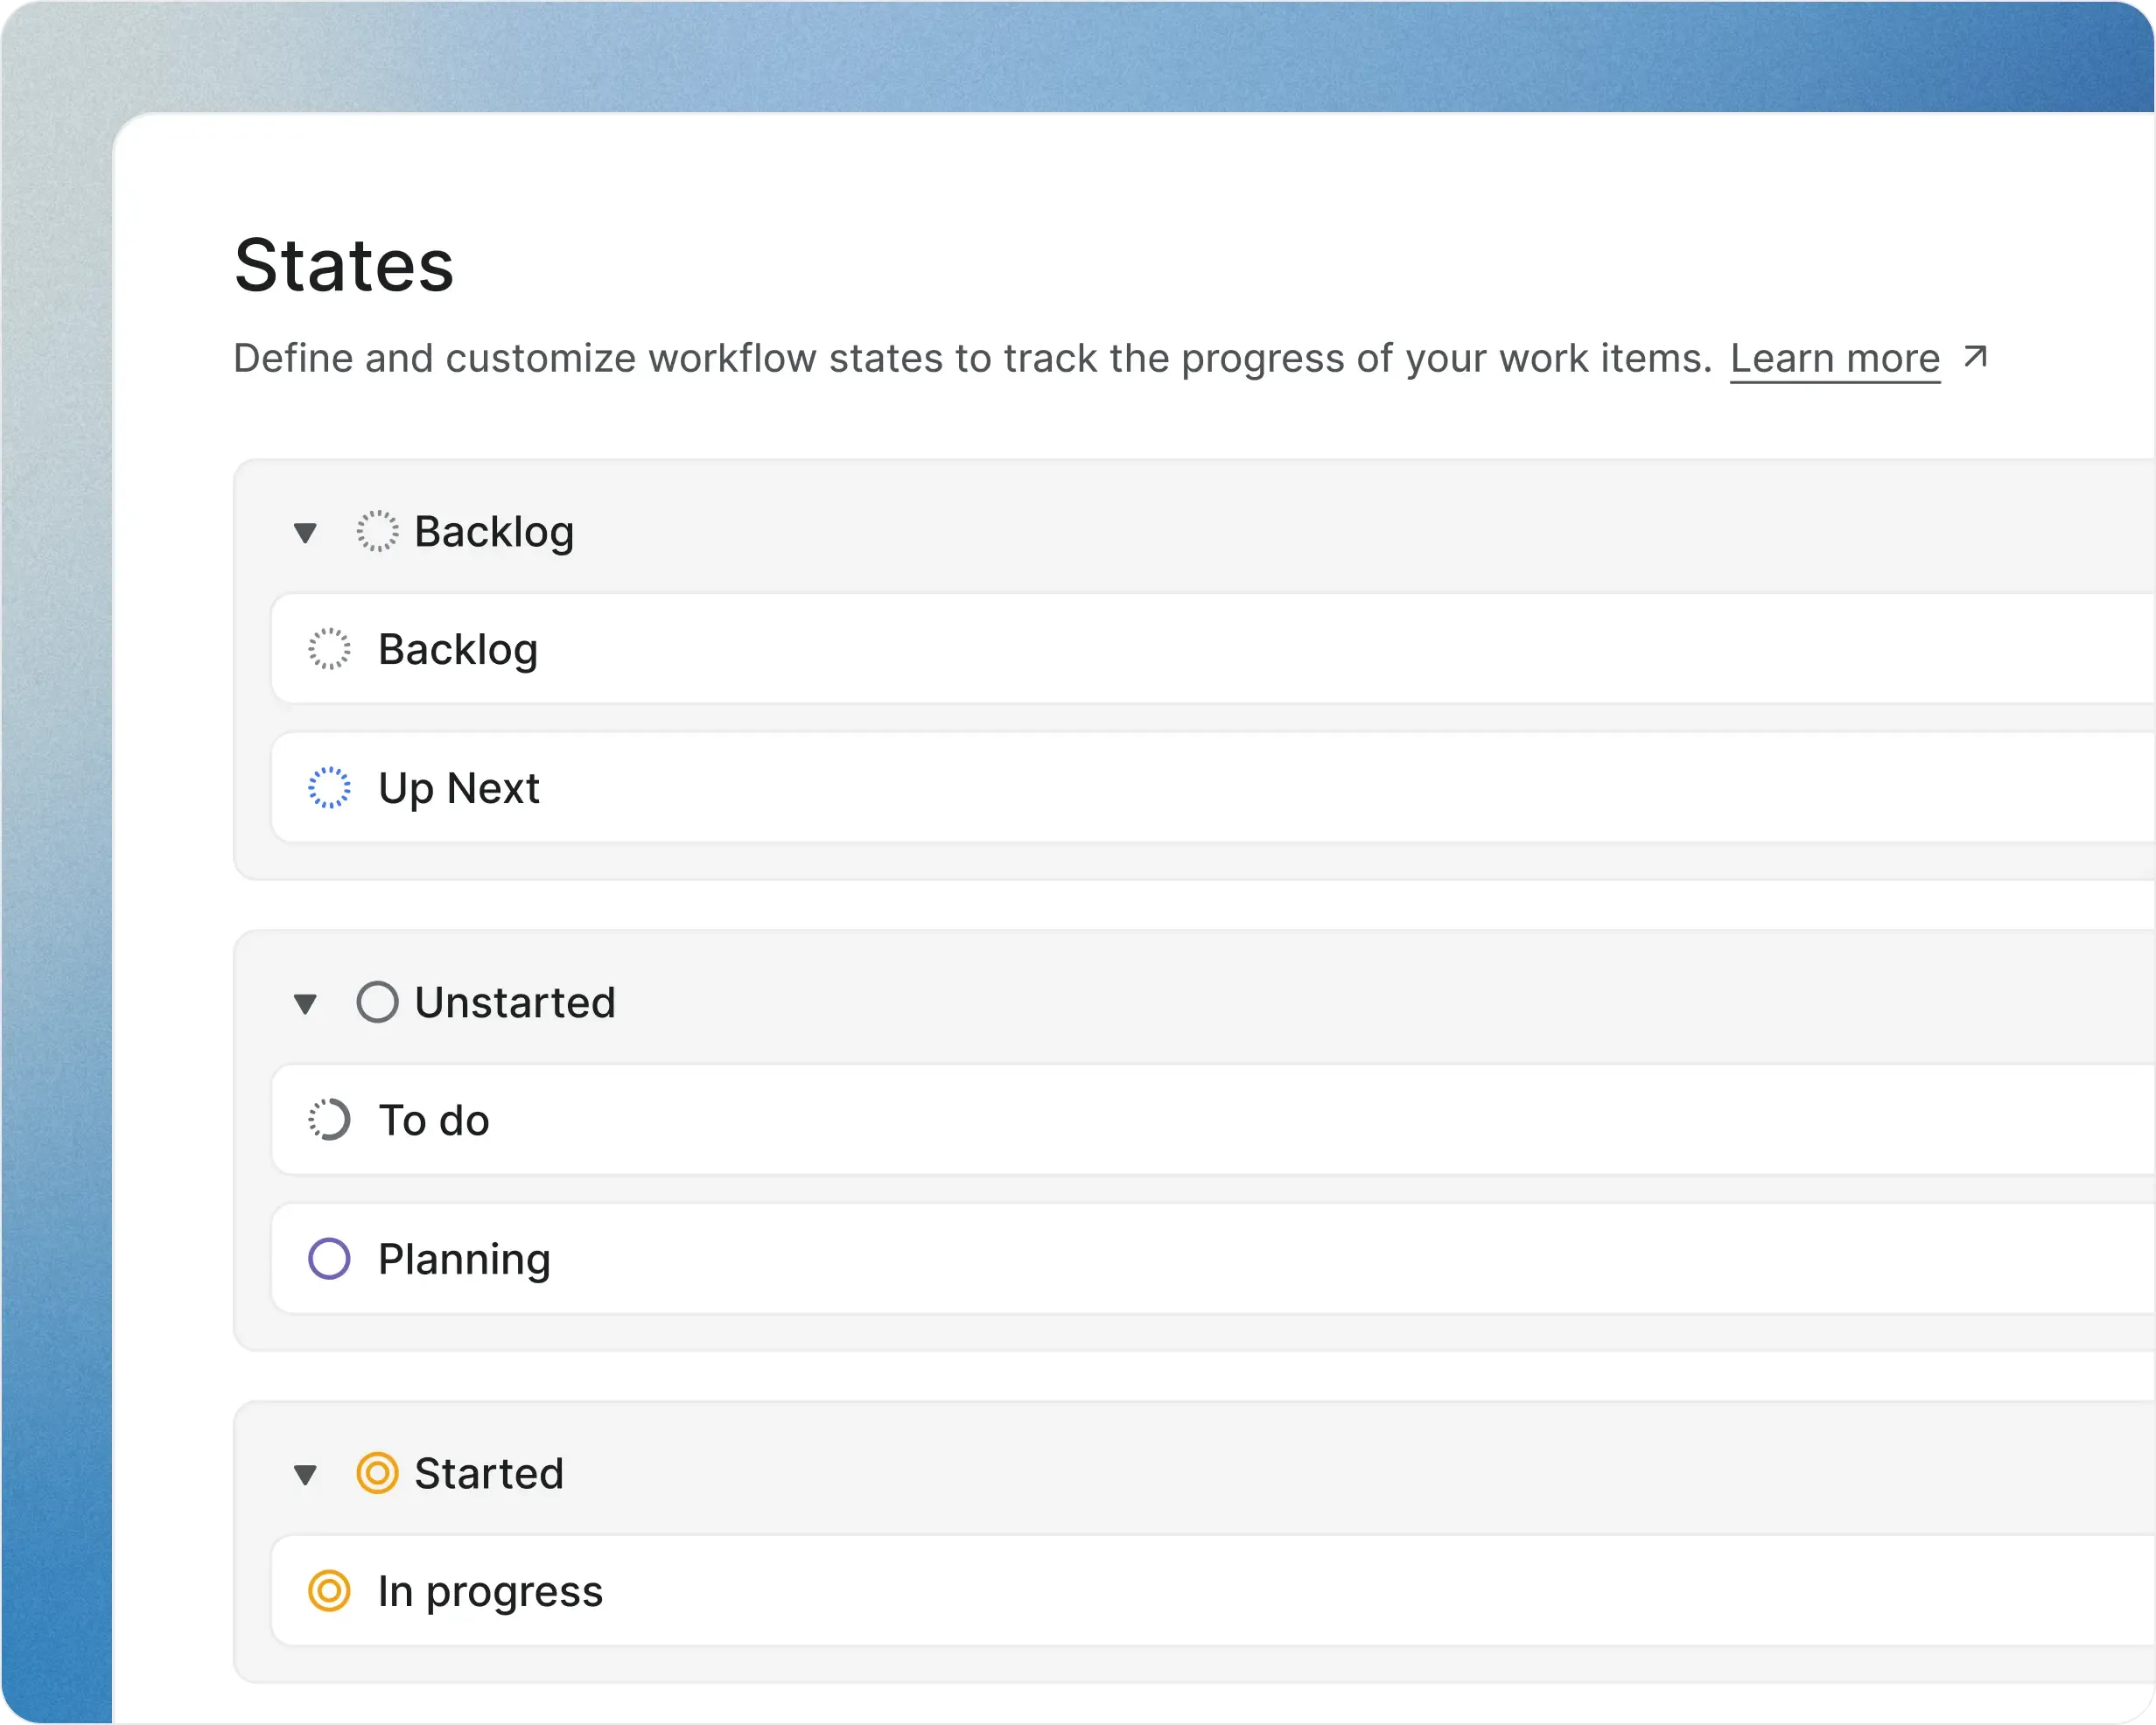The width and height of the screenshot is (2156, 1725).
Task: Click the purple circle icon next to Planning
Action: (330, 1259)
